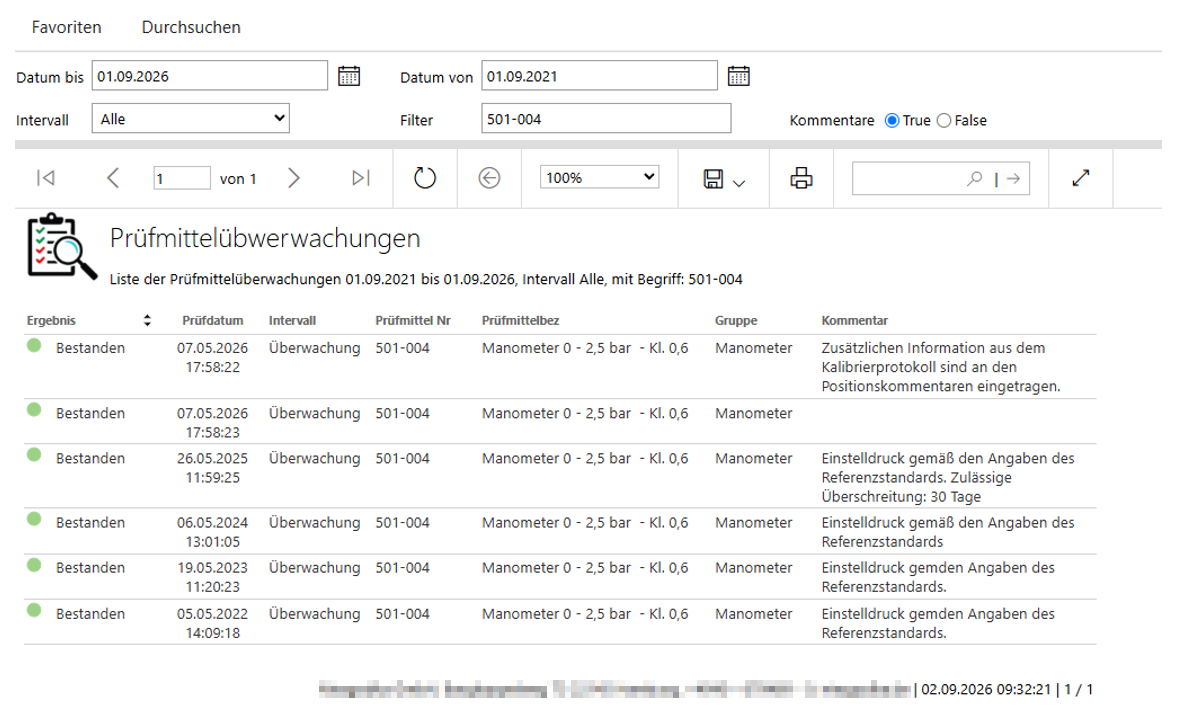Click Bestanden in the 26.05.2025 row
Screen dimensions: 1184x723
pos(91,459)
